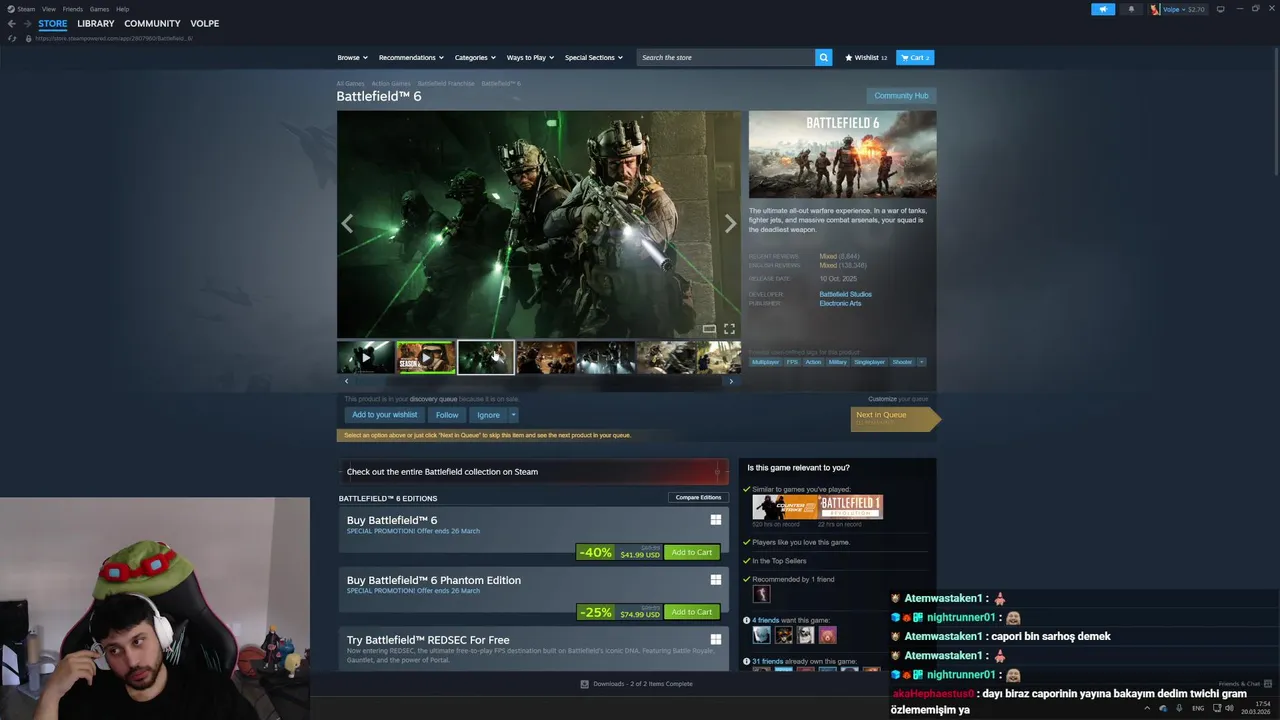Expand the Recommendations dropdown

(411, 57)
